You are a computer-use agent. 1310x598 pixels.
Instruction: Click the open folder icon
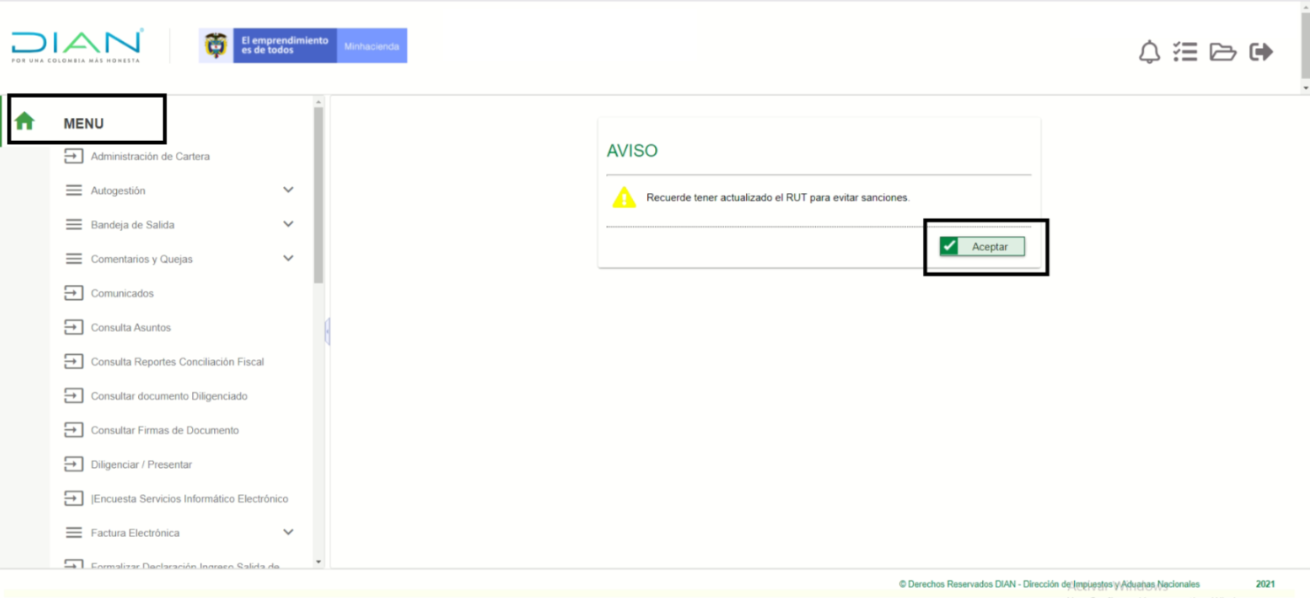point(1222,52)
